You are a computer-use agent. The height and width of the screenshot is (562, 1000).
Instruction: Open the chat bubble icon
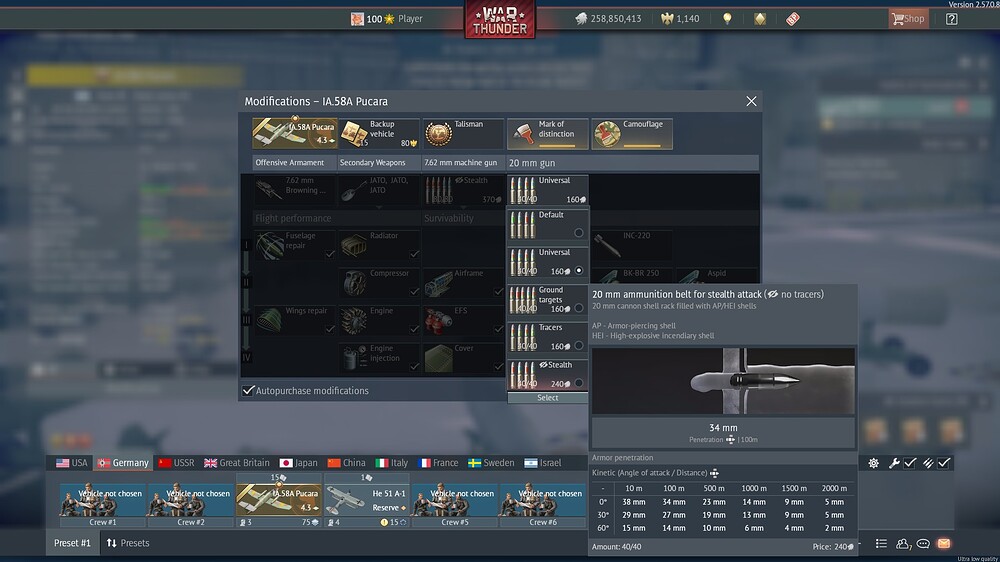(923, 544)
